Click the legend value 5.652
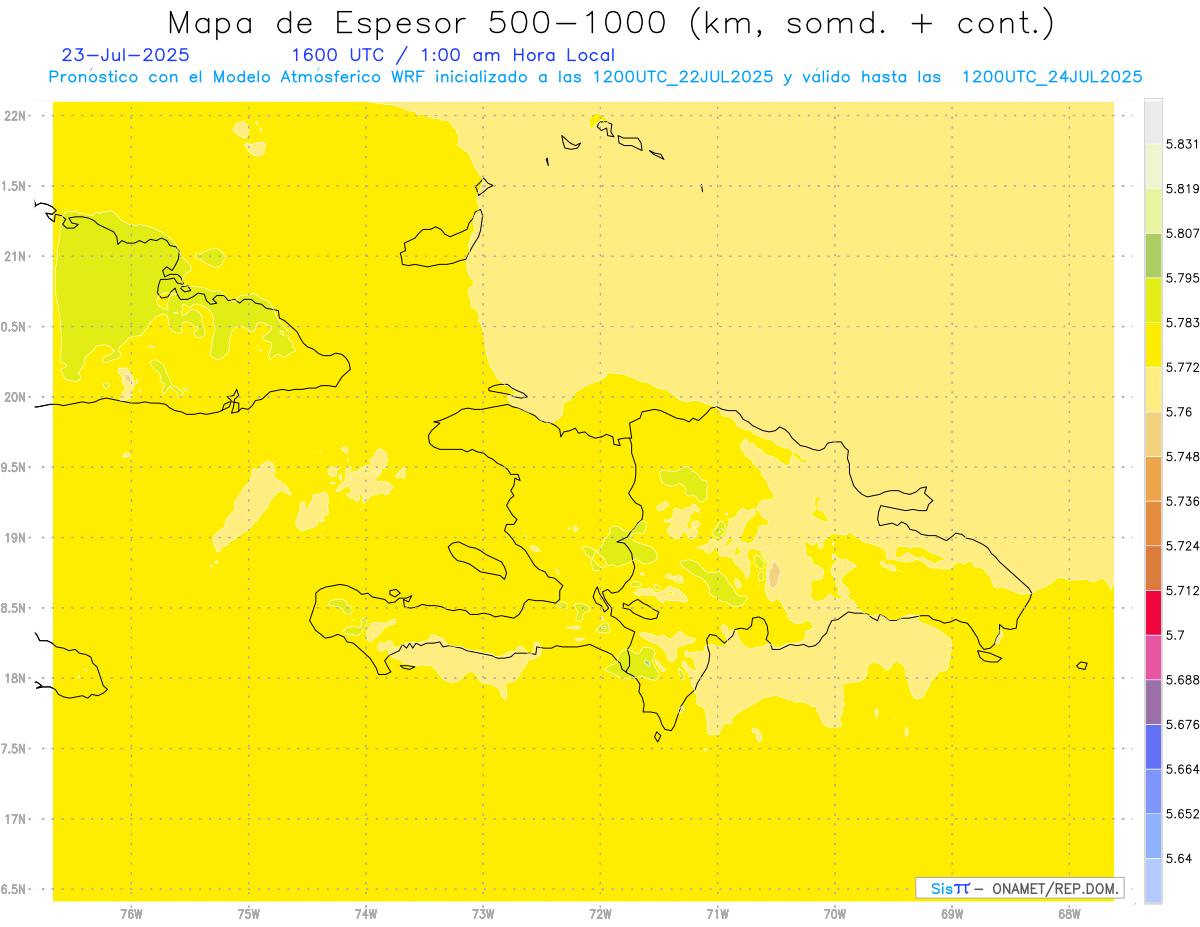 [1183, 814]
